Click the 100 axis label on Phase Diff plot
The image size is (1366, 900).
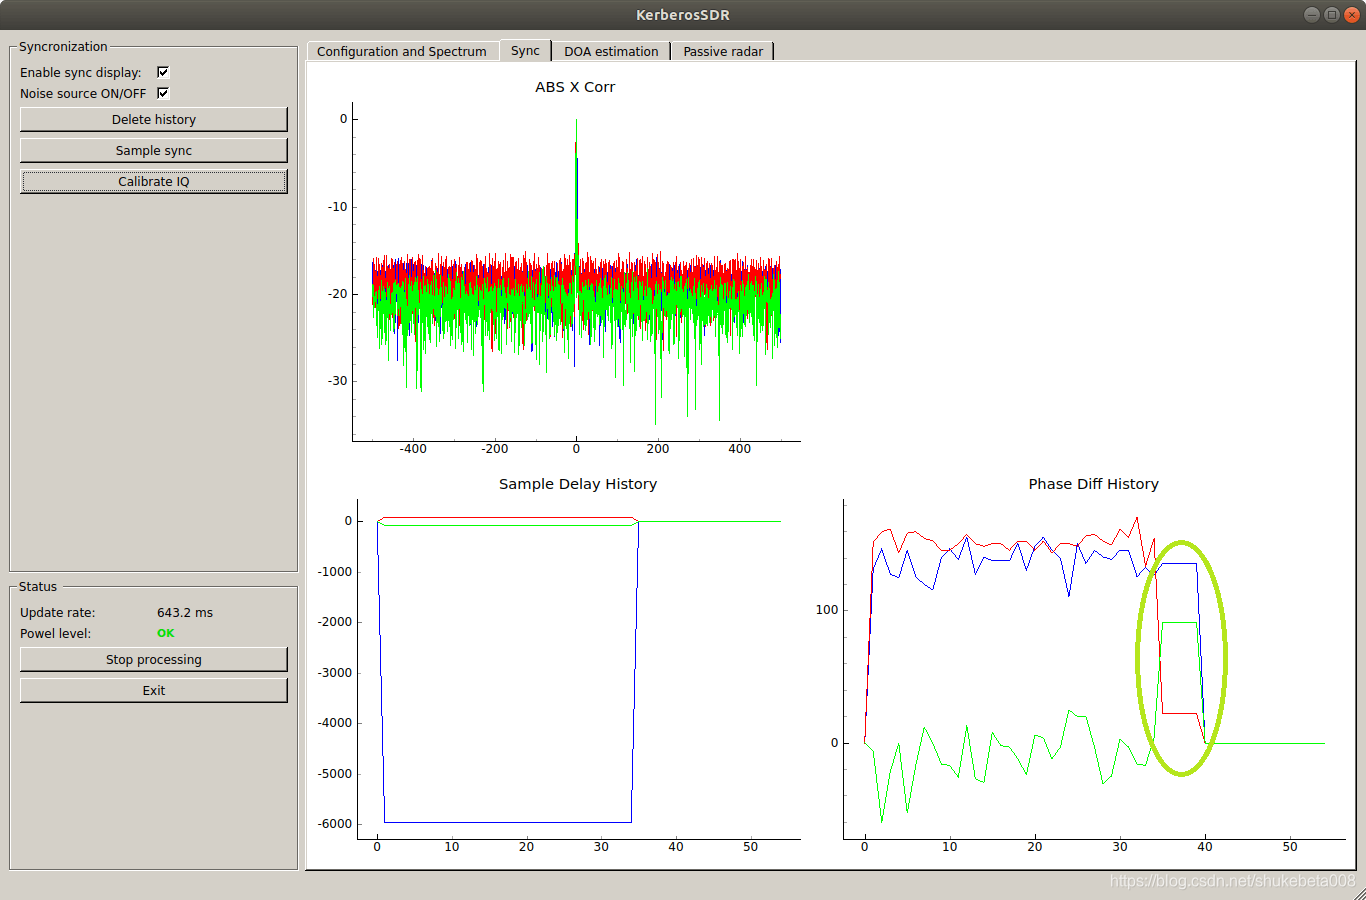coord(827,610)
